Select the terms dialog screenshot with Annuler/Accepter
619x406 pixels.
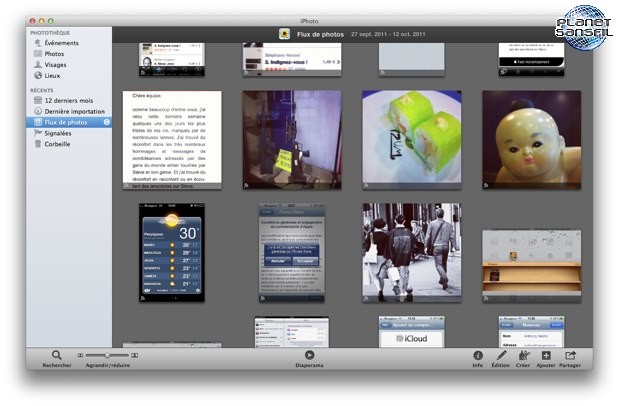pyautogui.click(x=292, y=253)
